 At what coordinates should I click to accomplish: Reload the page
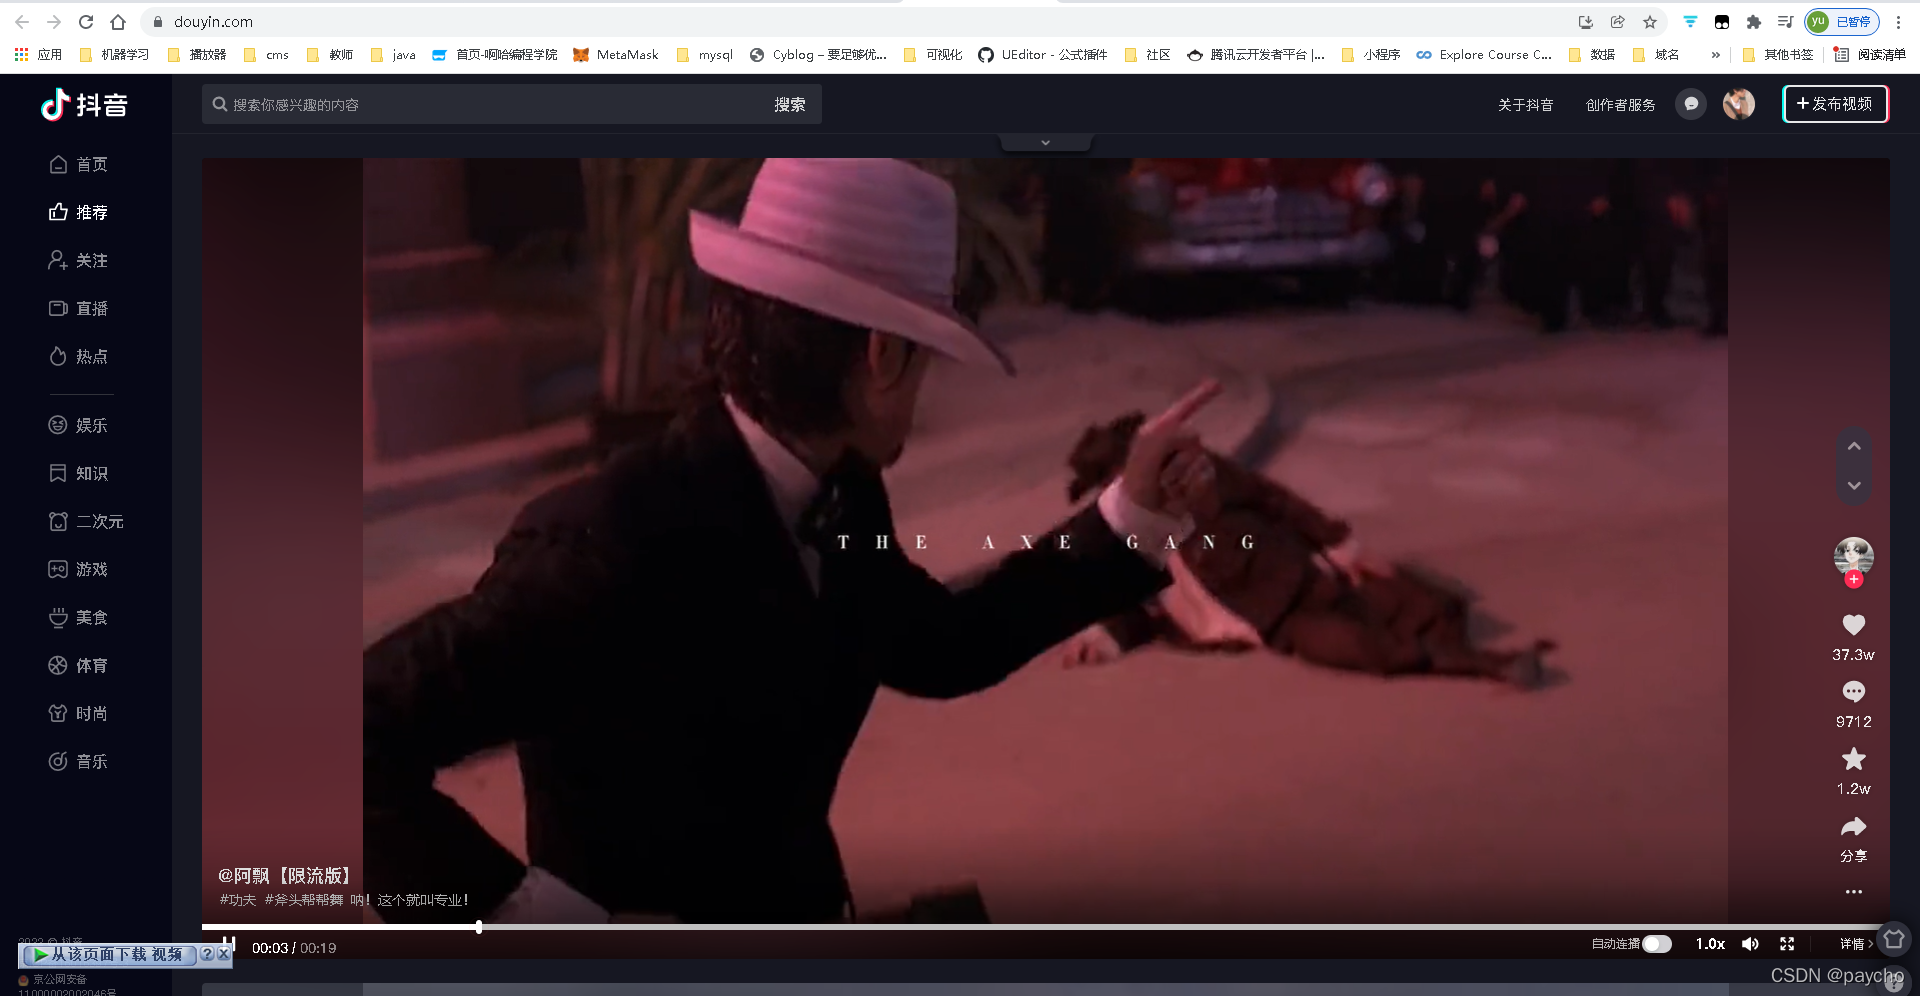pyautogui.click(x=86, y=21)
